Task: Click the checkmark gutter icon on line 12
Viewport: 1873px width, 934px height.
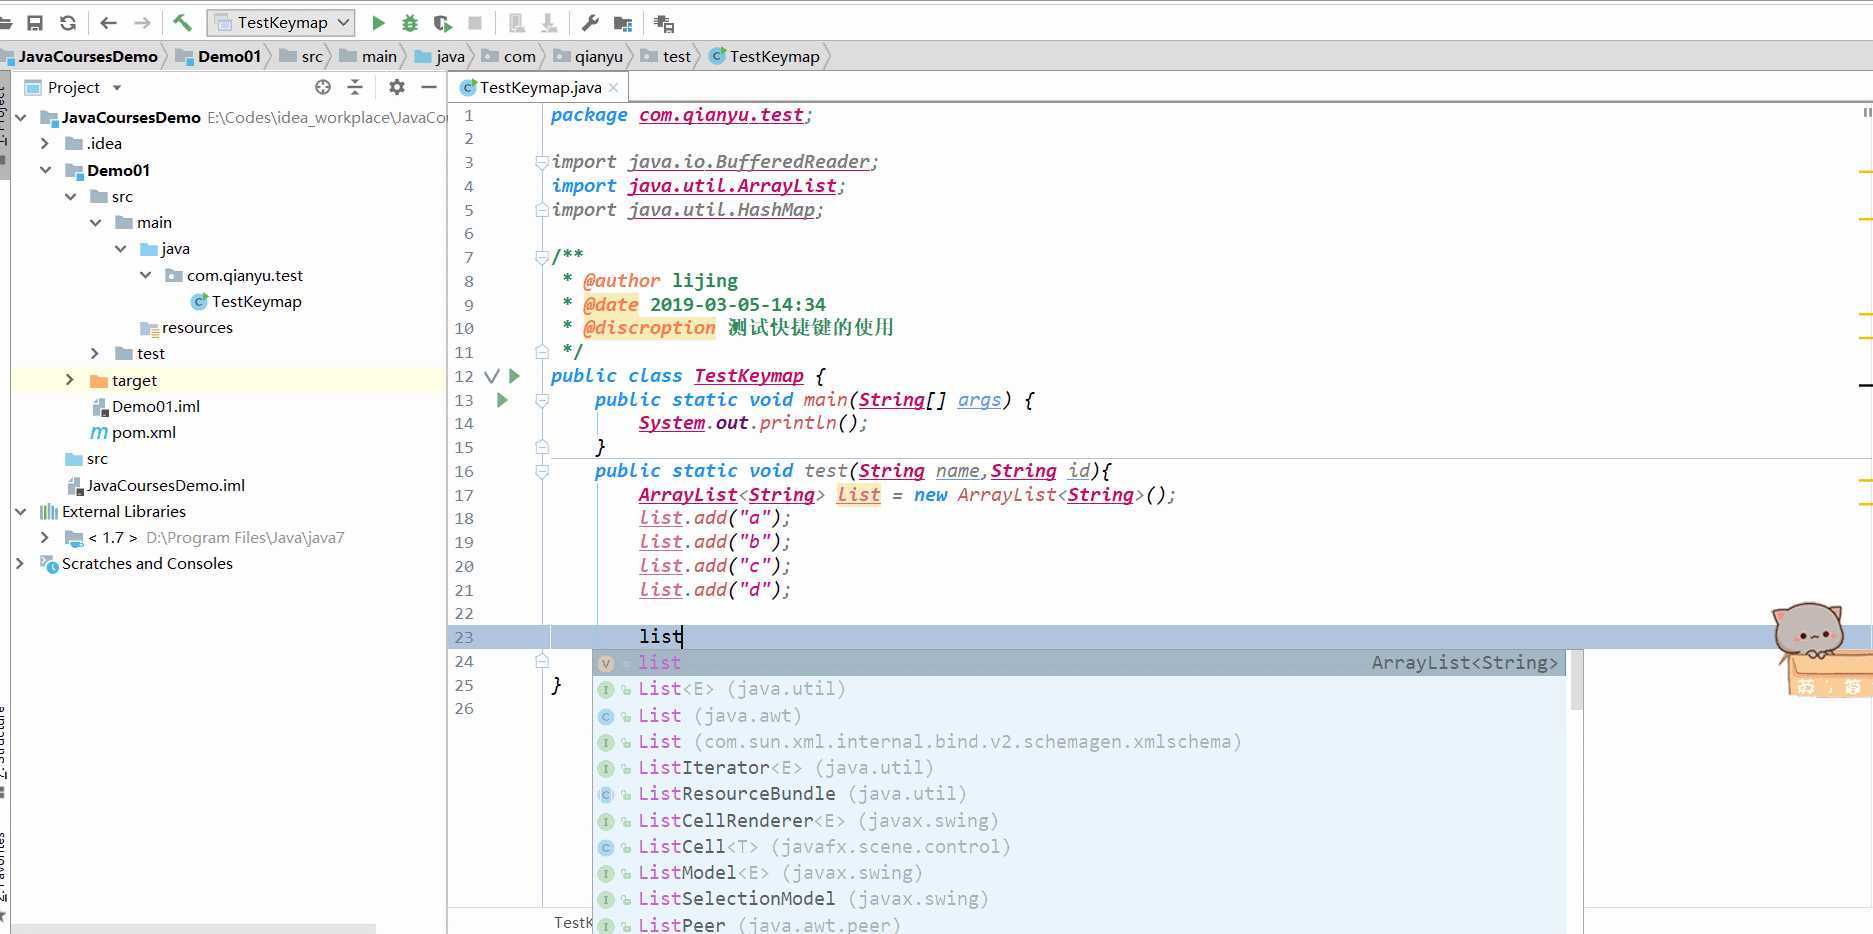Action: [491, 376]
